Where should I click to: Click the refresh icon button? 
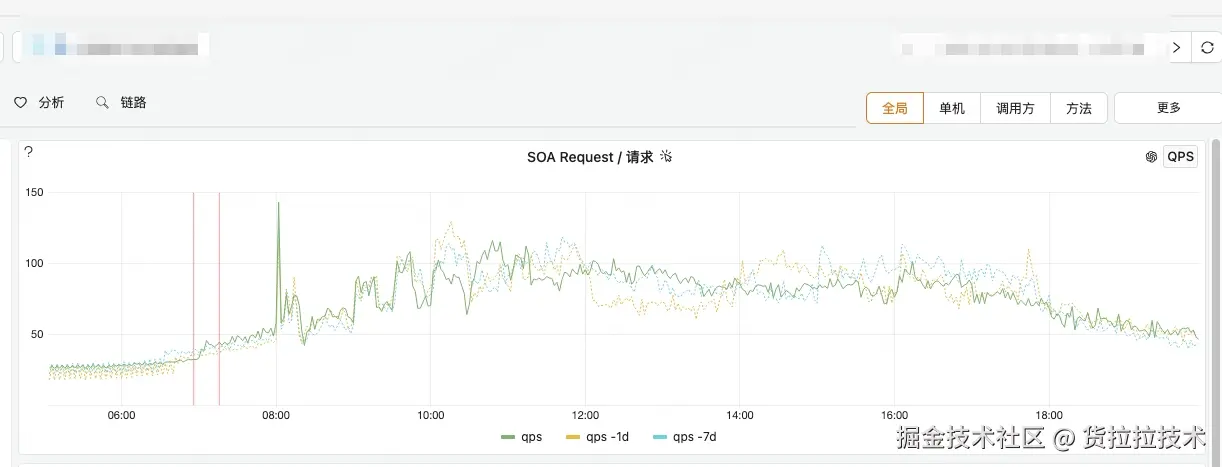[x=1207, y=47]
